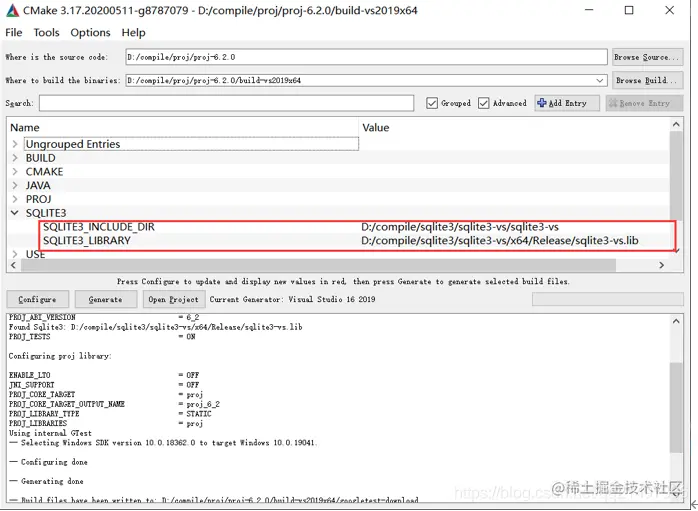Click the plus icon on Add Entry
This screenshot has height=511, width=698.
coord(542,103)
